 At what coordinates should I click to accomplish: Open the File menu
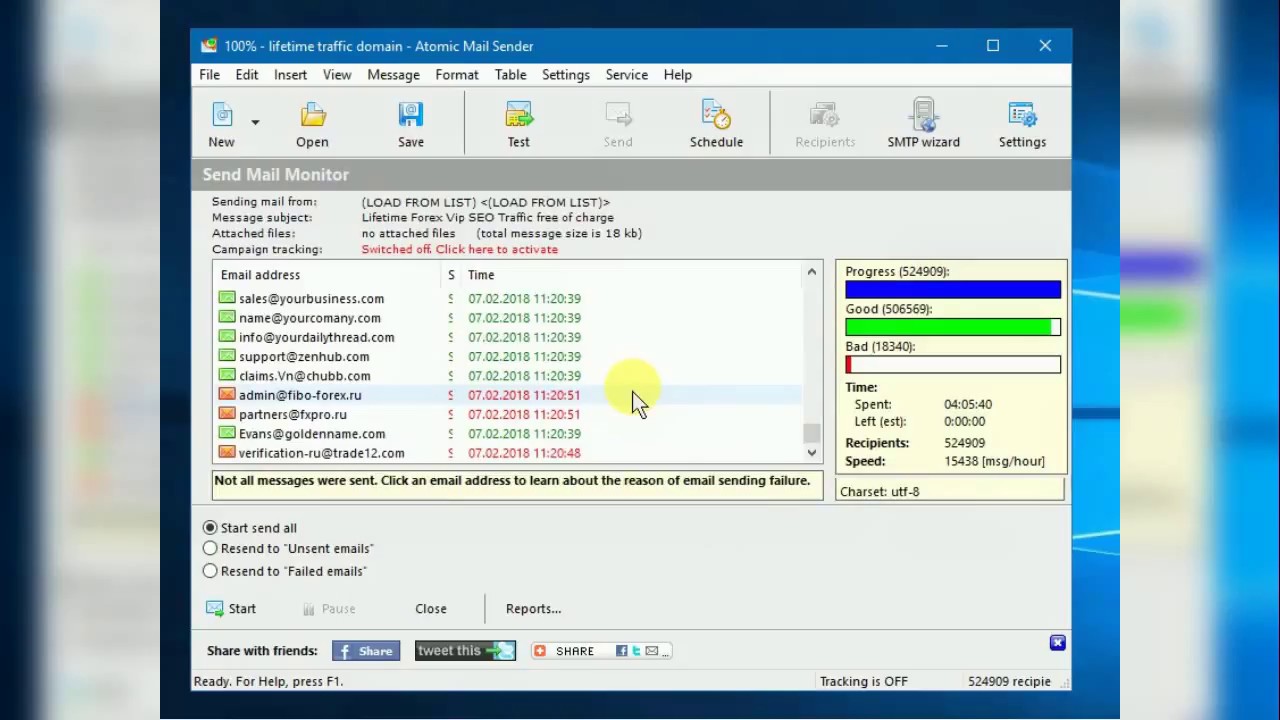(x=209, y=75)
